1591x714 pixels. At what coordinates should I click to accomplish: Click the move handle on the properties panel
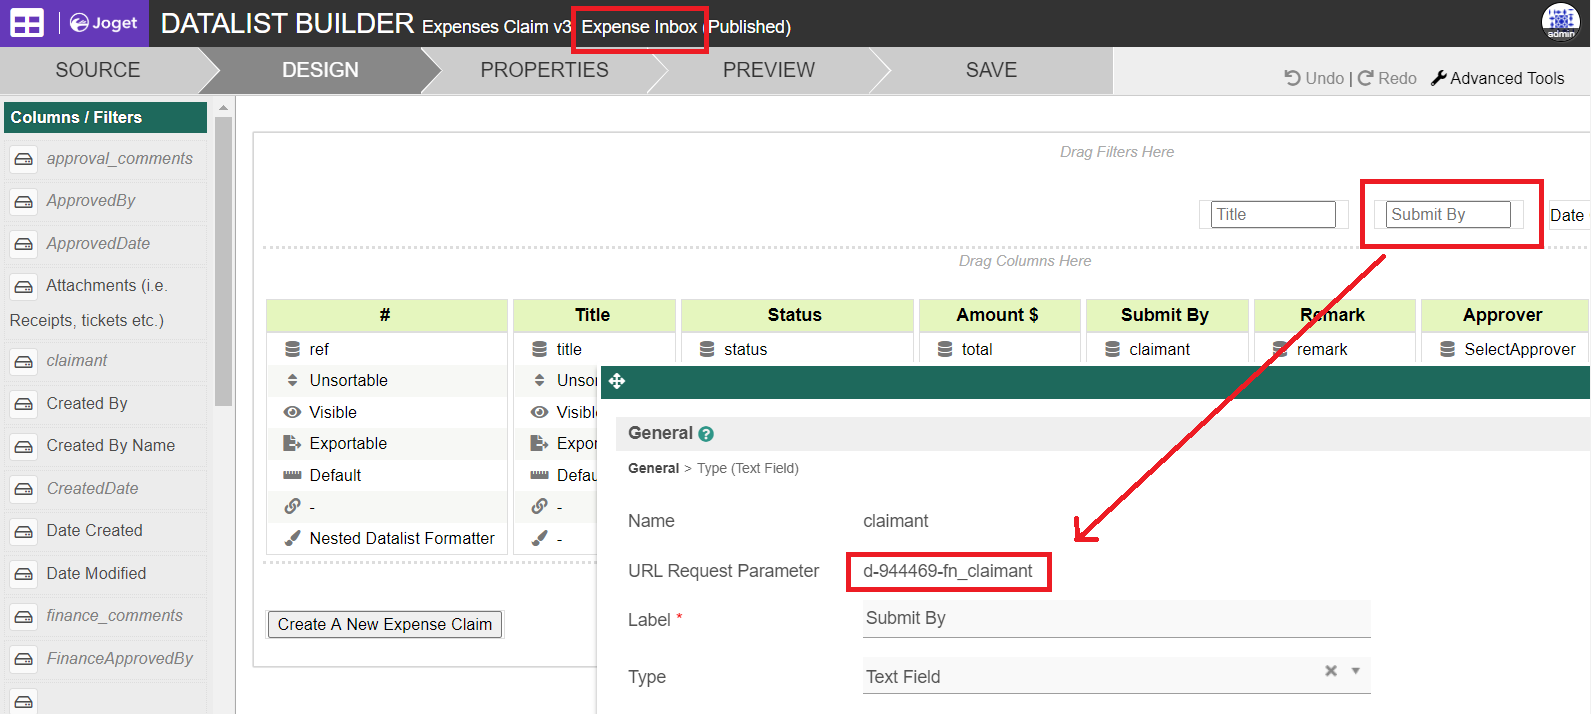point(617,381)
